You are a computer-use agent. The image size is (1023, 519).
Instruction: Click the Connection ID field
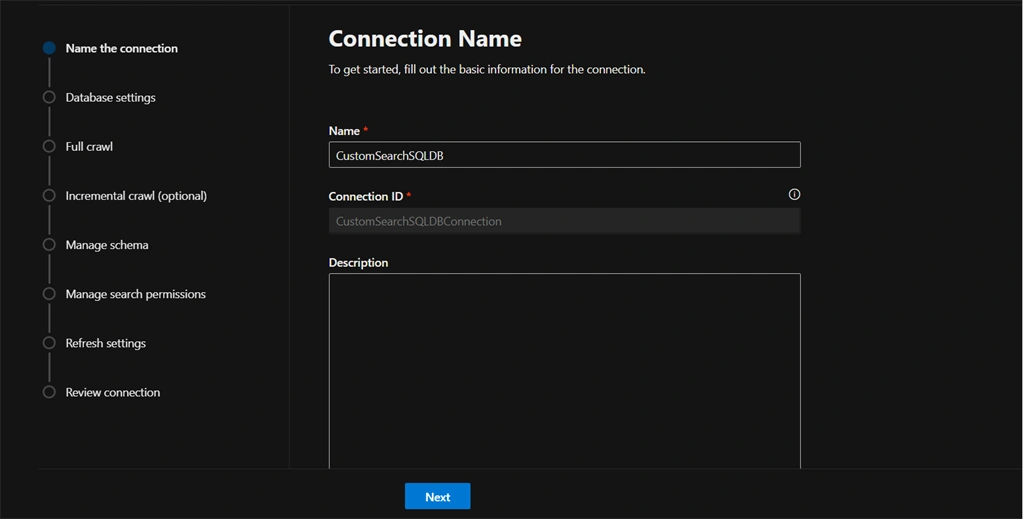(564, 221)
